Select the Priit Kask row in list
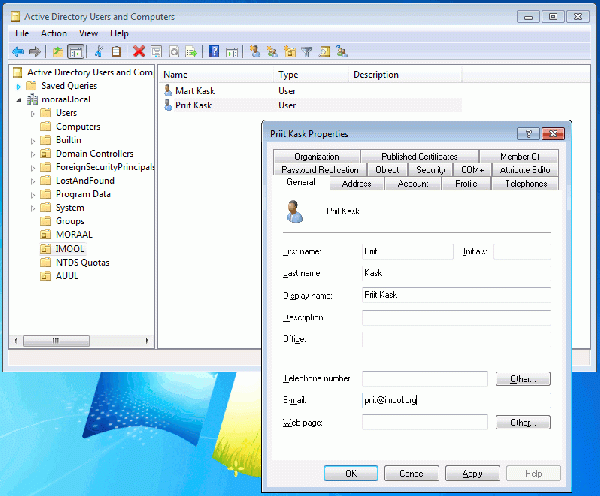Image resolution: width=600 pixels, height=496 pixels. (312, 105)
